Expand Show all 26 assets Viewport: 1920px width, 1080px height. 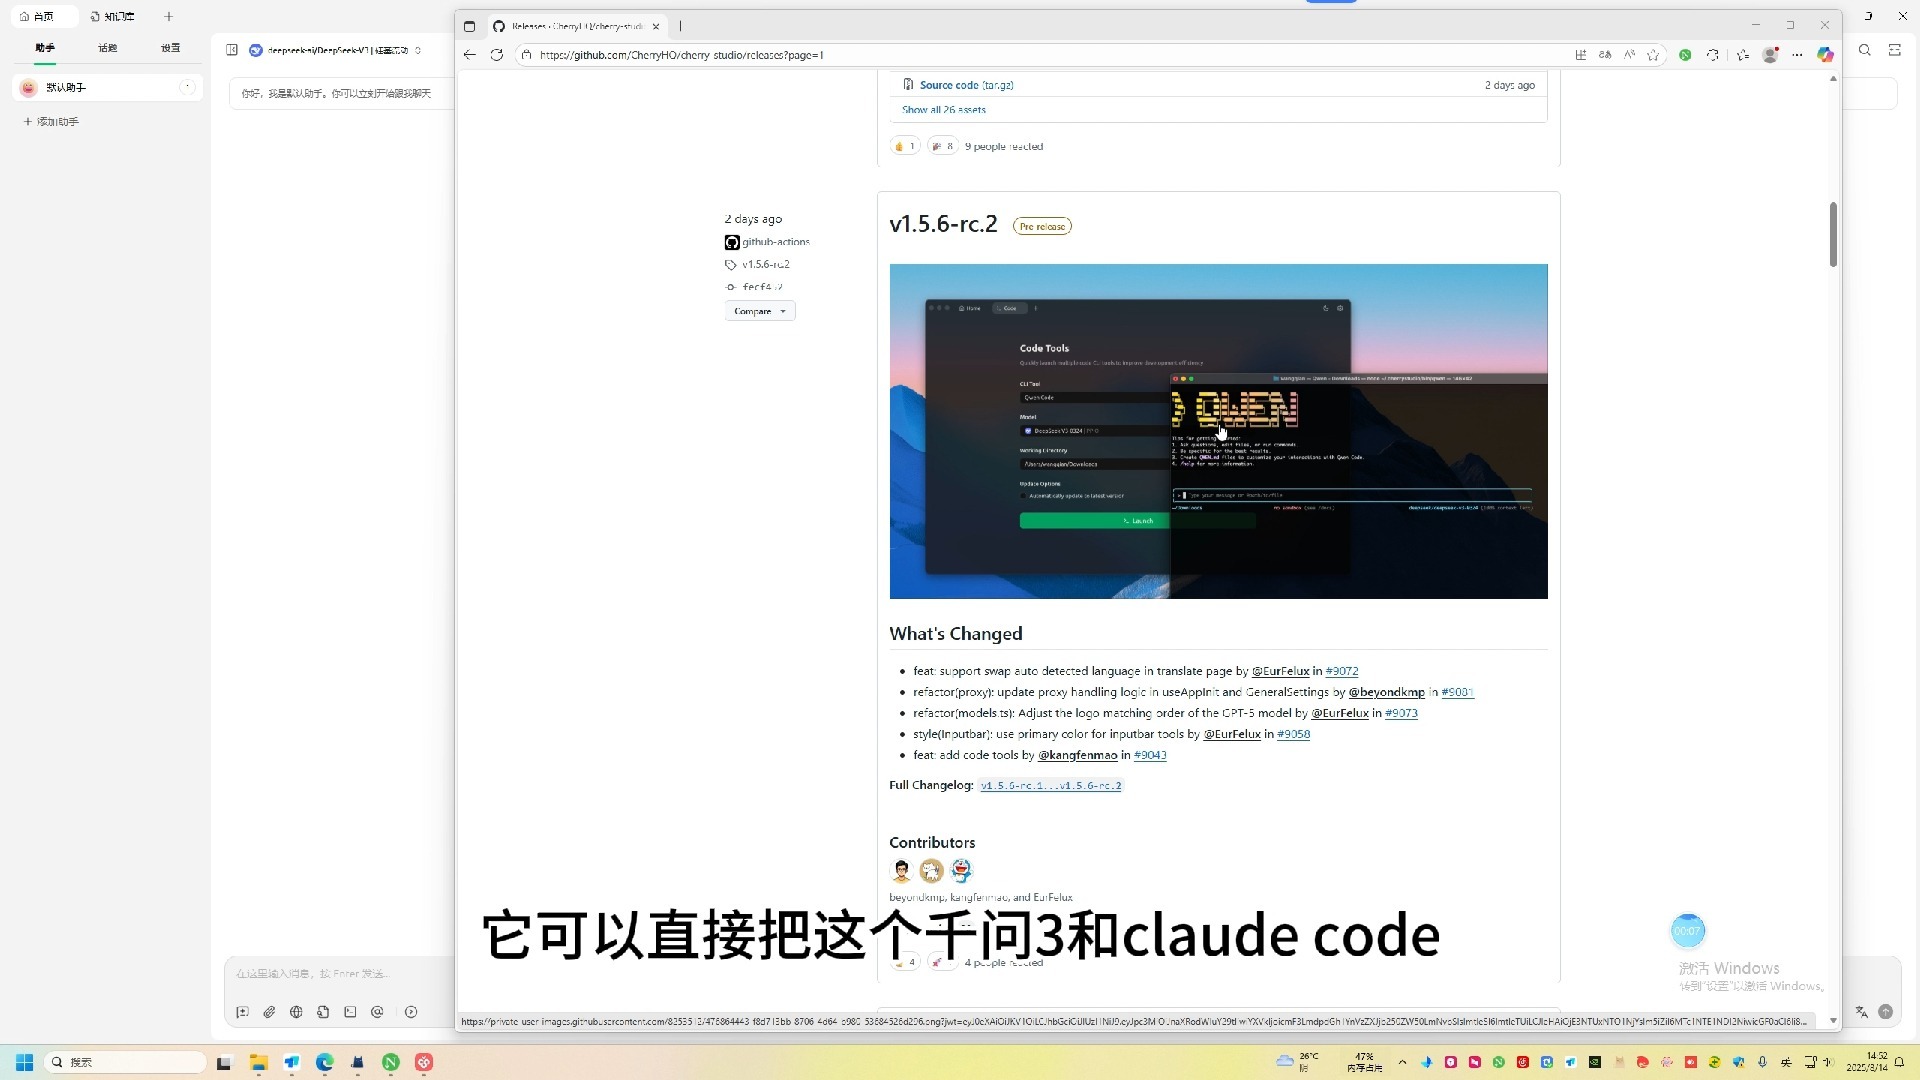(x=943, y=110)
